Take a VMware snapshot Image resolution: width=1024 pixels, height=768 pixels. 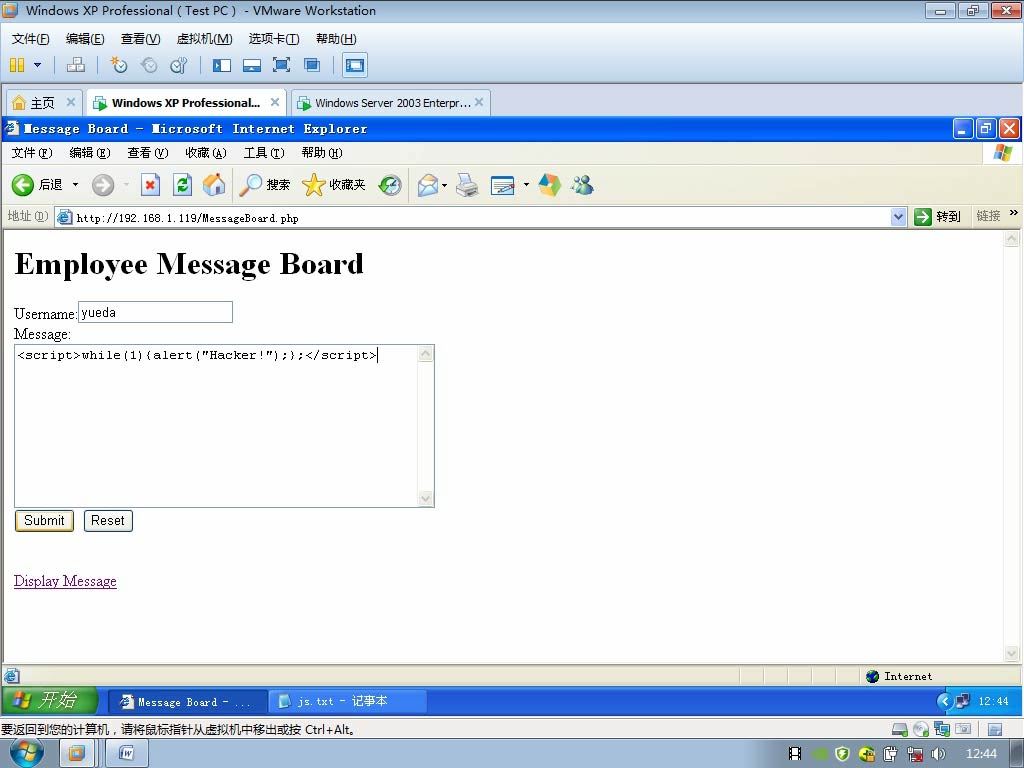coord(118,65)
